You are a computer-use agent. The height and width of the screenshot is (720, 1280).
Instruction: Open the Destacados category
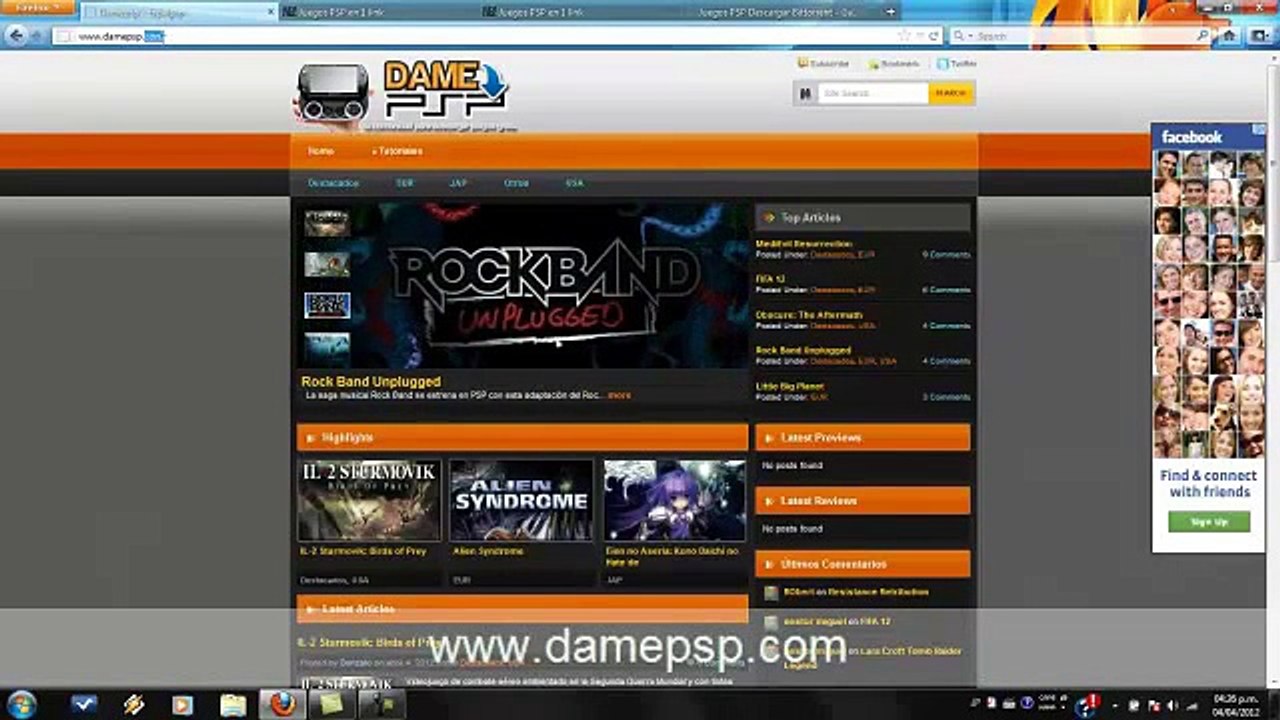tap(333, 183)
